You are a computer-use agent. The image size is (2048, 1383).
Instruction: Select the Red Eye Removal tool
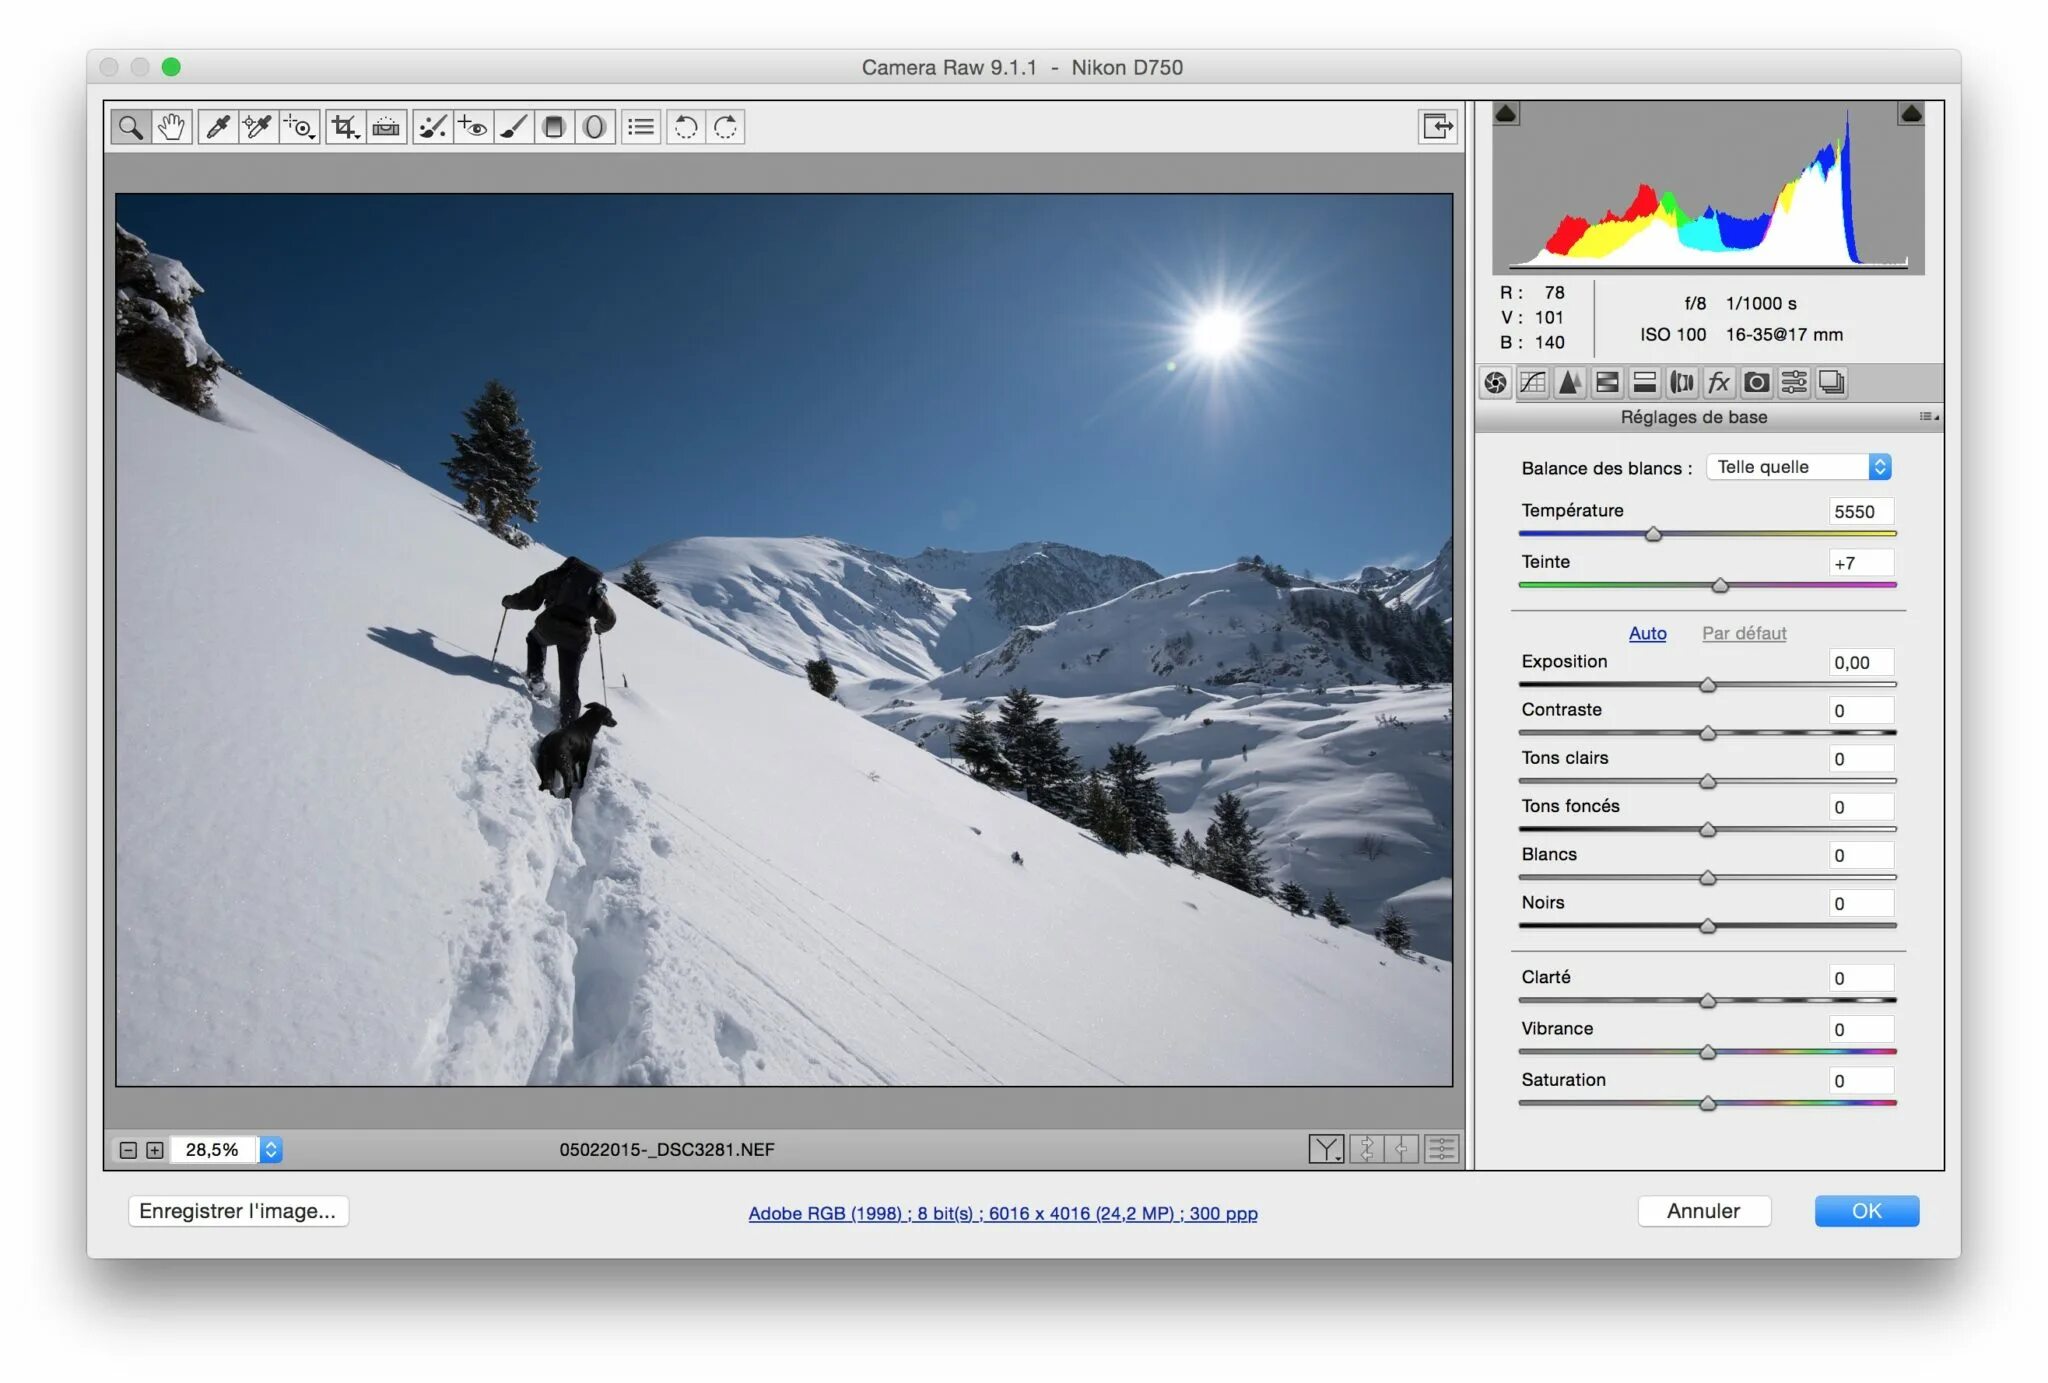pyautogui.click(x=472, y=127)
